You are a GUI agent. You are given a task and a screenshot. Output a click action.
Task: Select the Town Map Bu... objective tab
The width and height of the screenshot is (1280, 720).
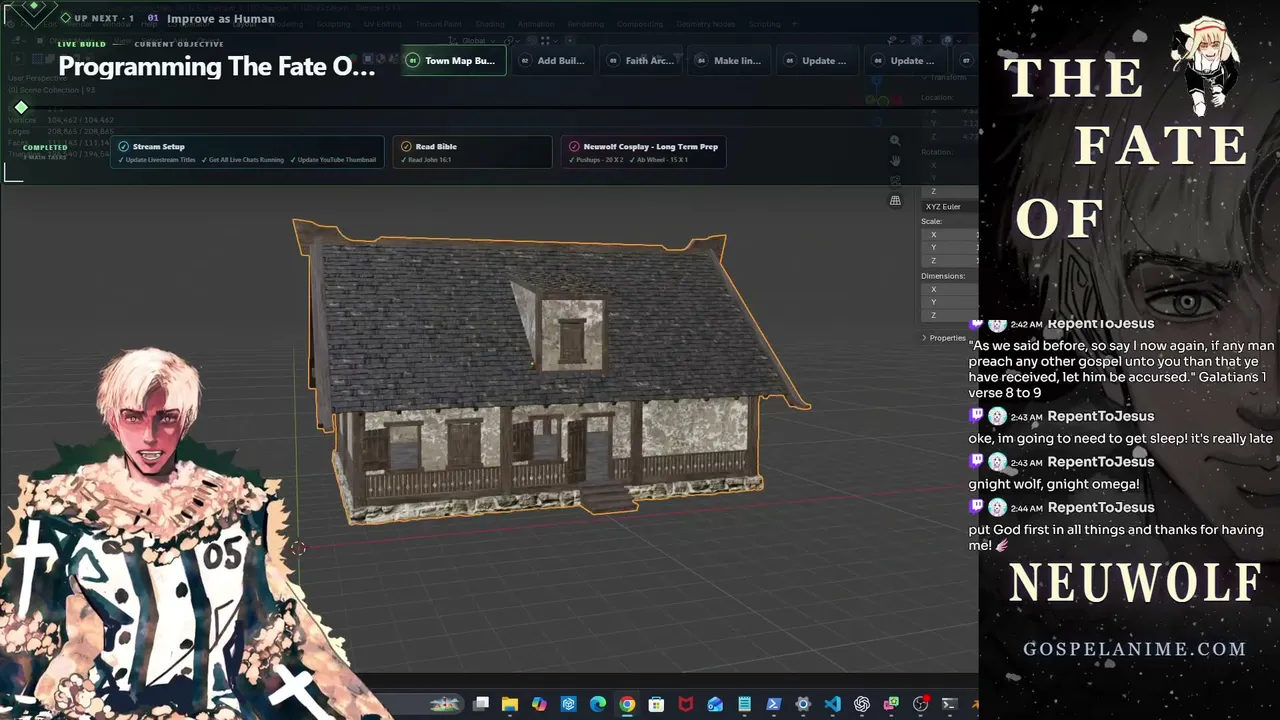454,61
